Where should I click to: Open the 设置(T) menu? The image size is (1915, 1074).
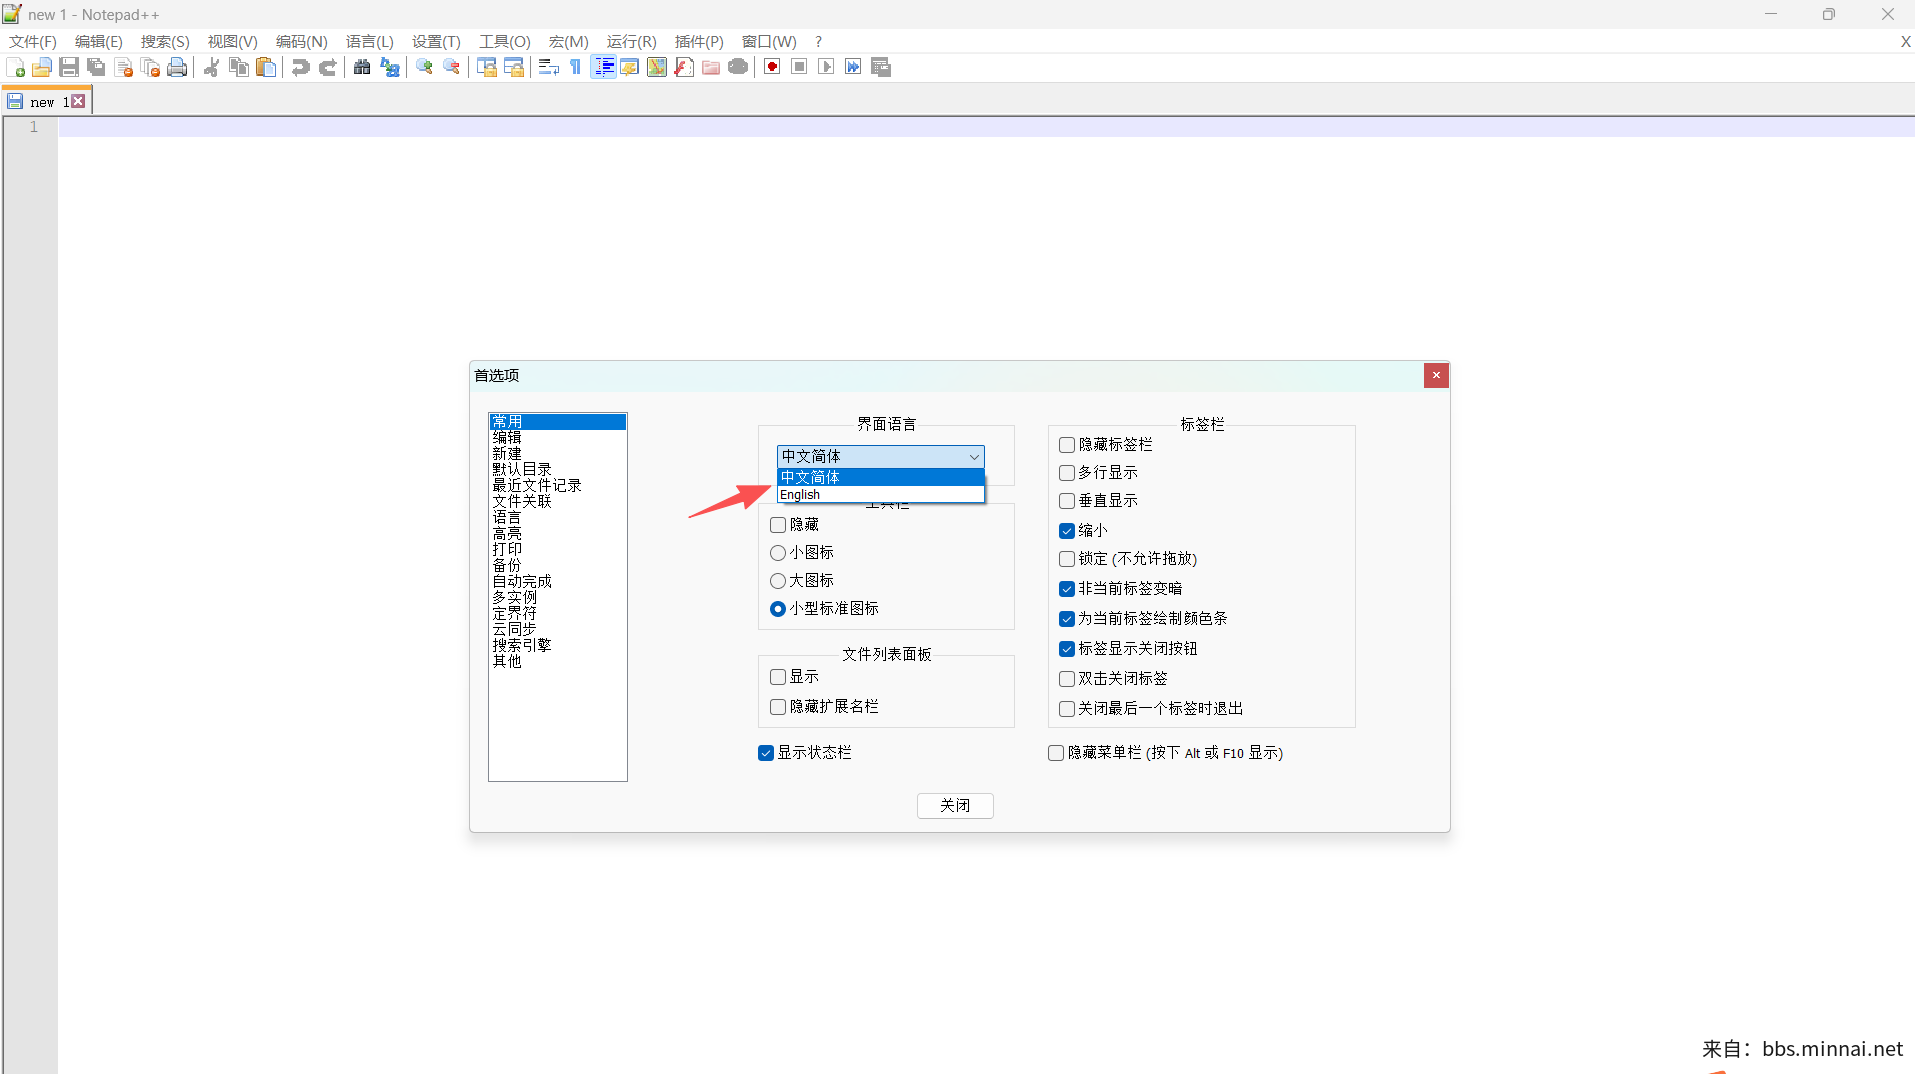[x=436, y=41]
